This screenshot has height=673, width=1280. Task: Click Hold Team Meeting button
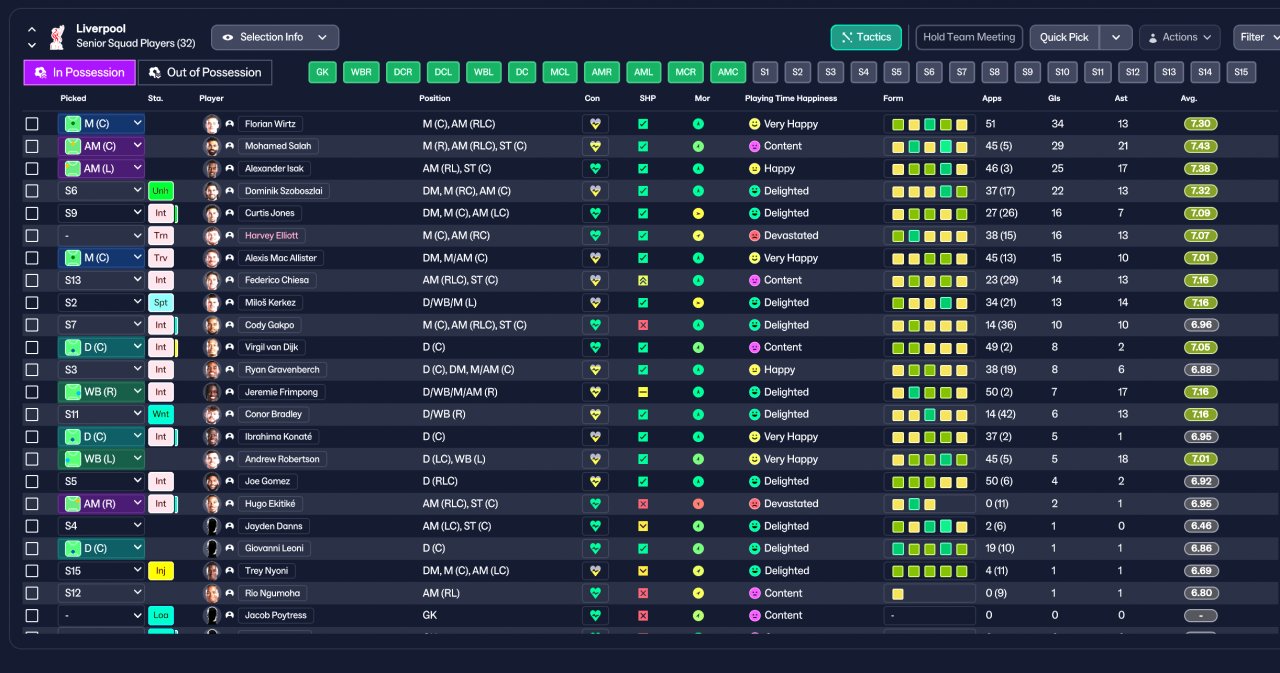click(x=969, y=37)
